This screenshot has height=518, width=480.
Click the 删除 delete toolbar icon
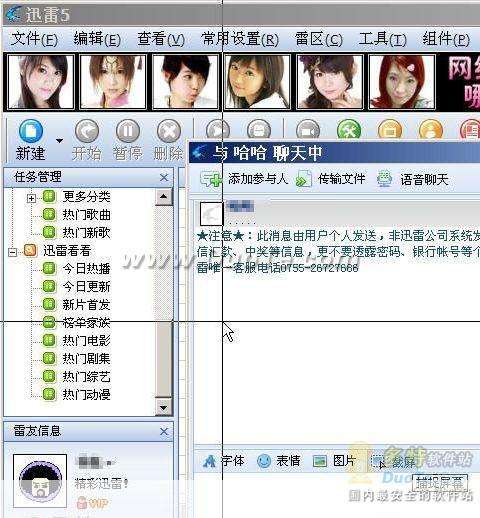tap(169, 131)
